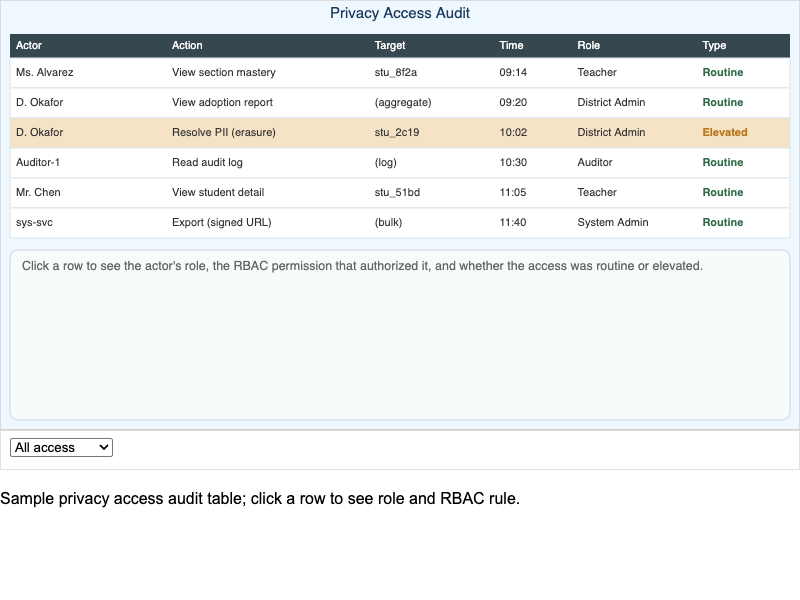
Task: Click the (log) target cell
Action: pos(385,162)
